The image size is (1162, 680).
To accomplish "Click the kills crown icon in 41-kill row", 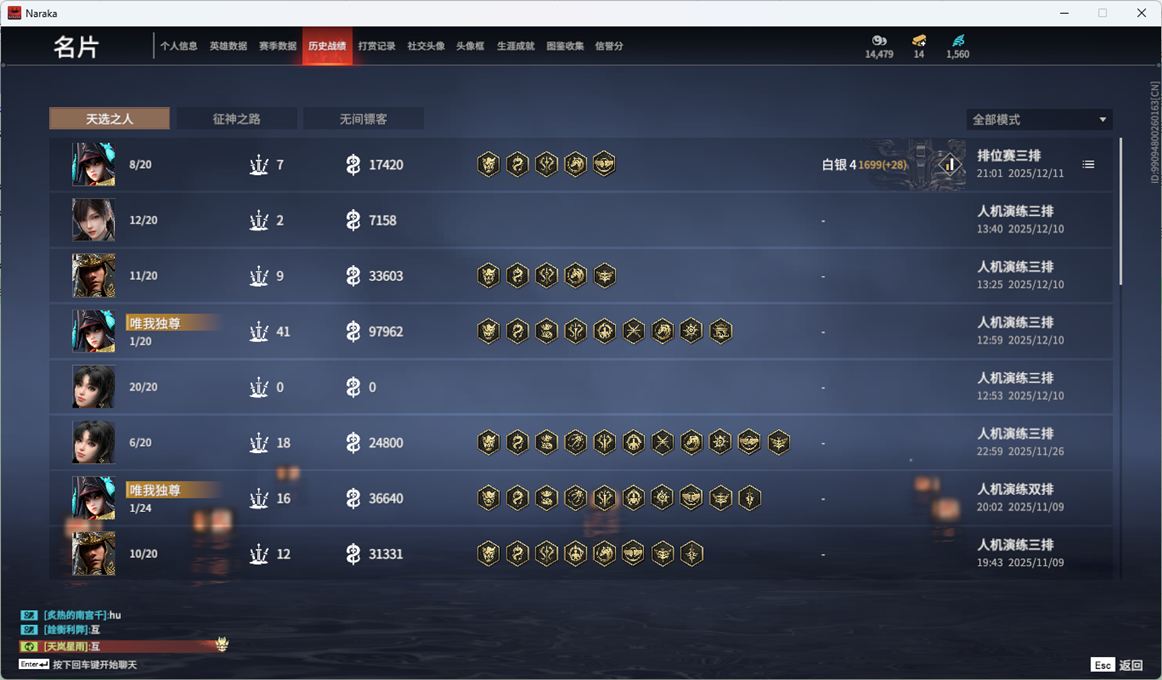I will coord(259,331).
